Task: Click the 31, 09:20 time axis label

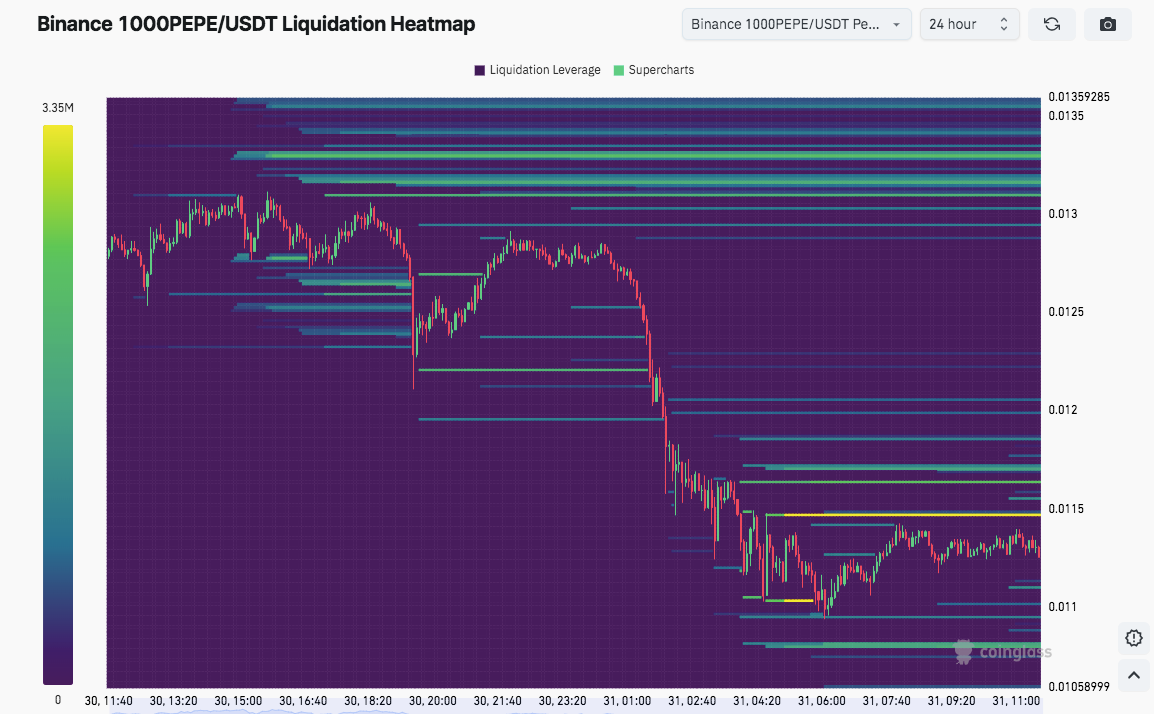Action: coord(951,701)
